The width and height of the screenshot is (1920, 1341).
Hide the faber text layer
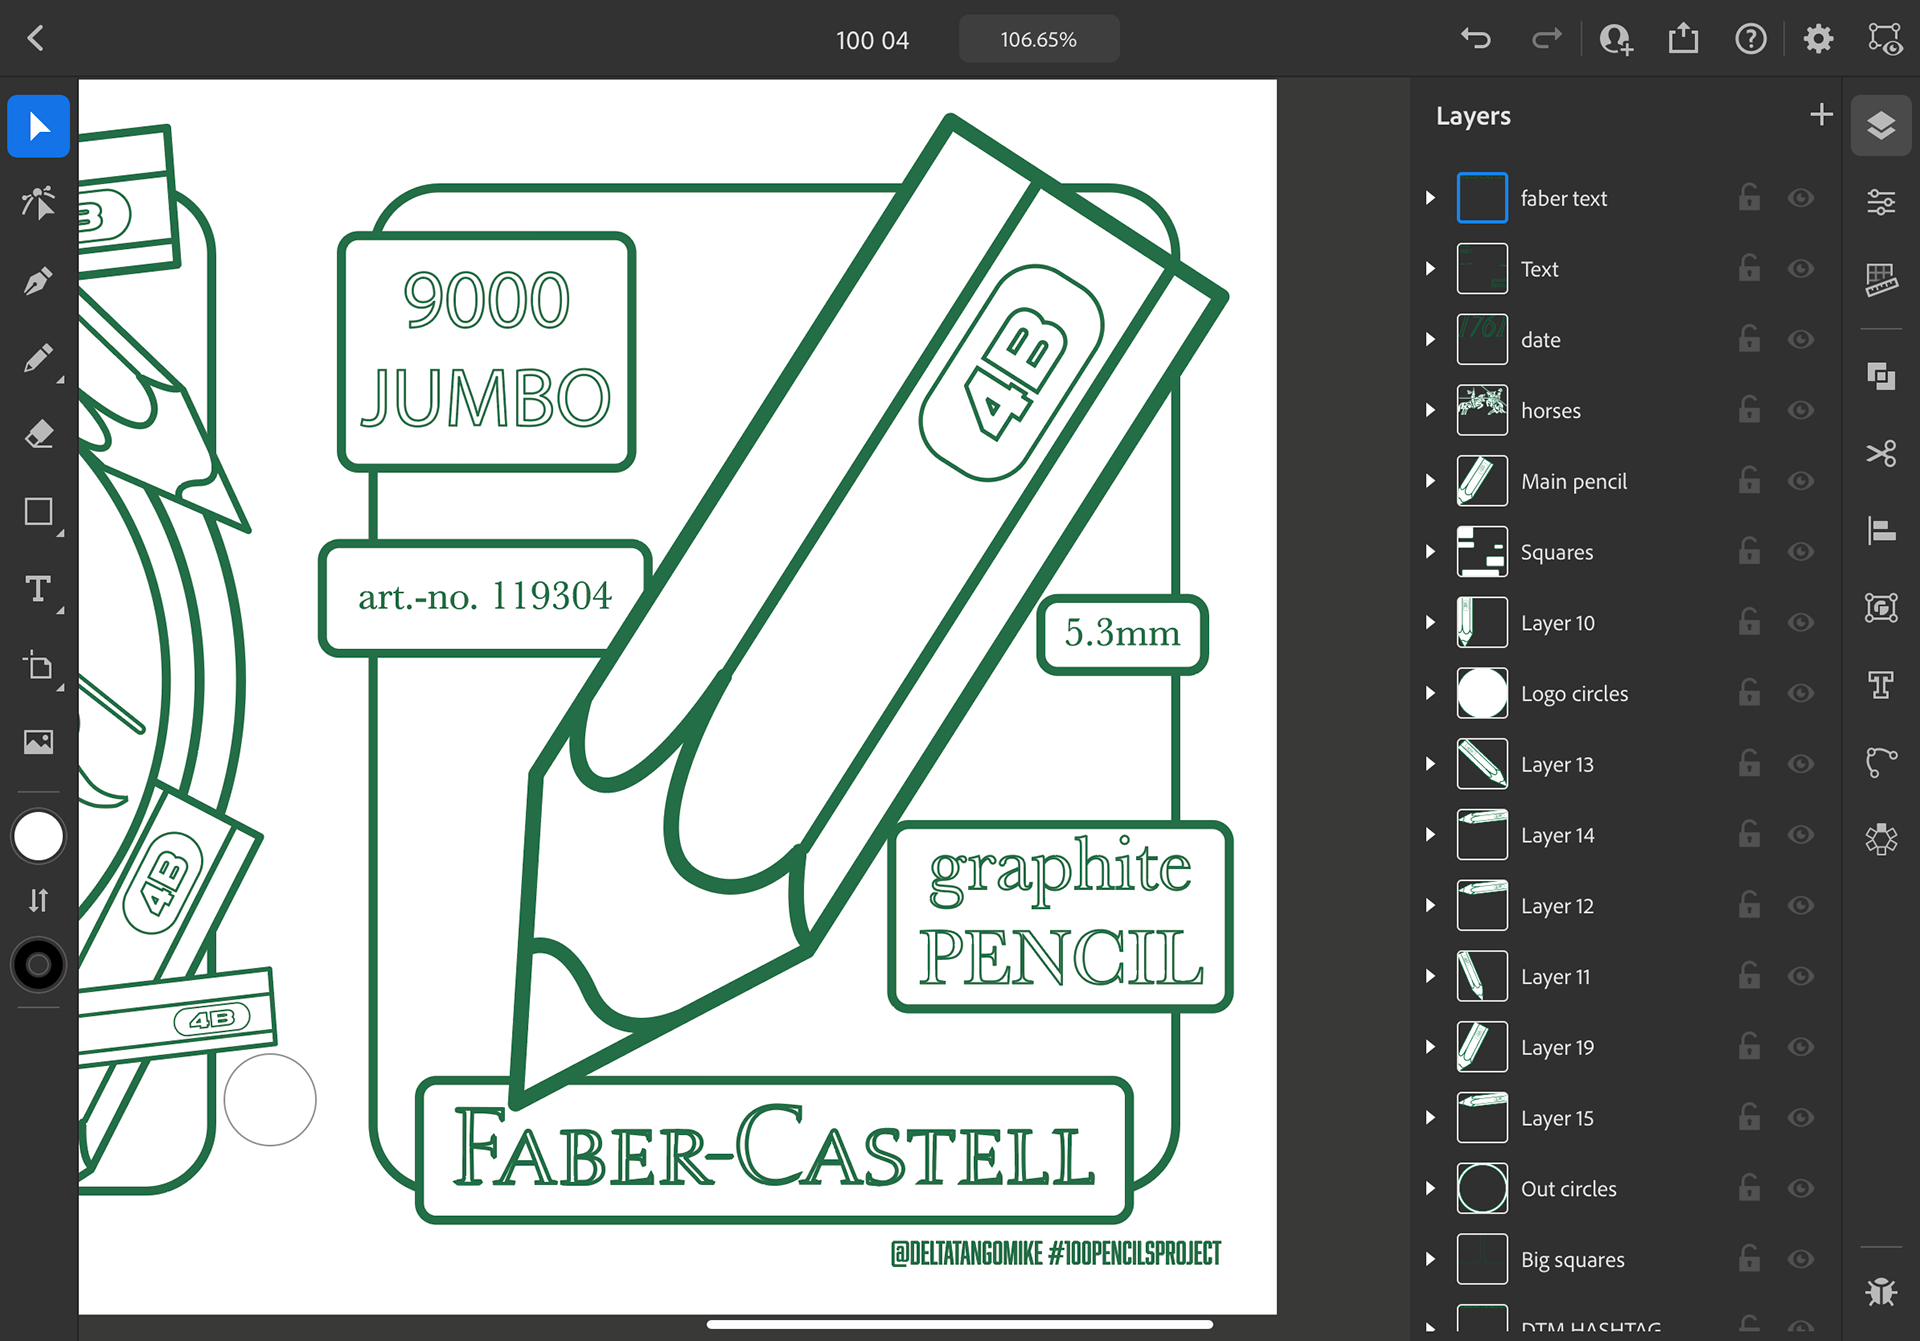point(1801,198)
